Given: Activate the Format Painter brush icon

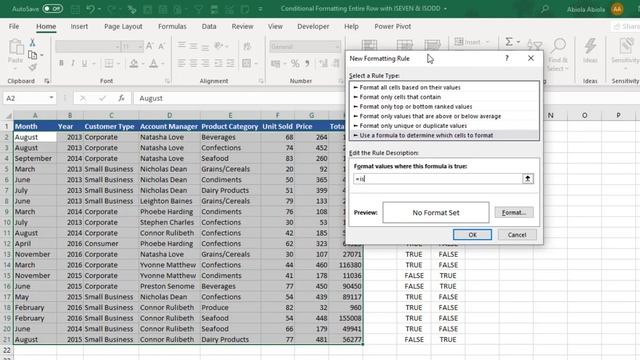Looking at the screenshot, I should pyautogui.click(x=32, y=67).
